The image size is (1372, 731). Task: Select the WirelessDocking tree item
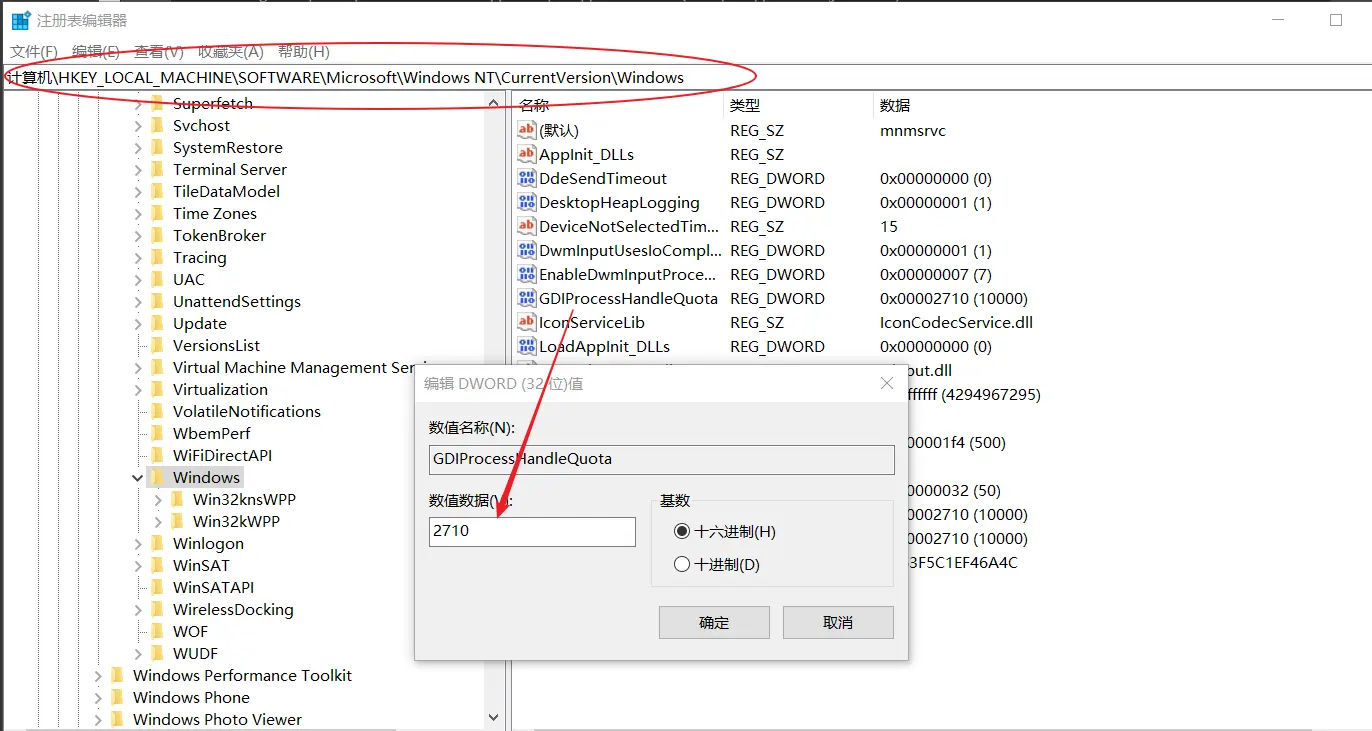233,609
